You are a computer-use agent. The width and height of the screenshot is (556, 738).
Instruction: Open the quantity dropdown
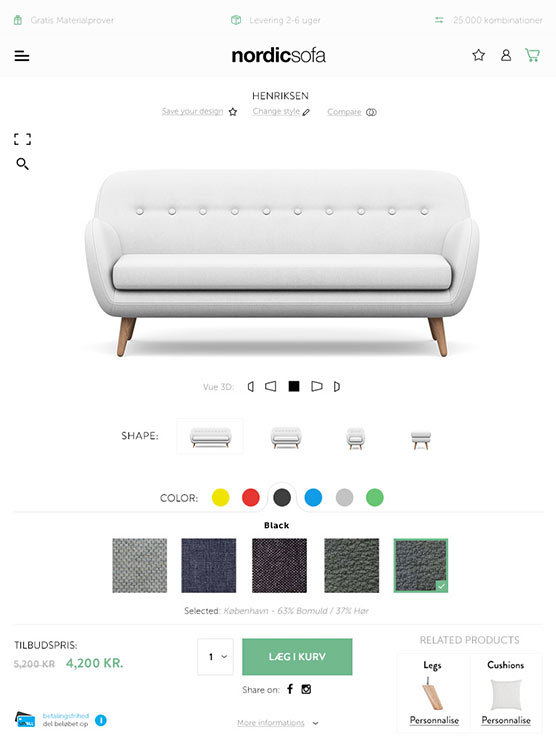click(x=216, y=657)
